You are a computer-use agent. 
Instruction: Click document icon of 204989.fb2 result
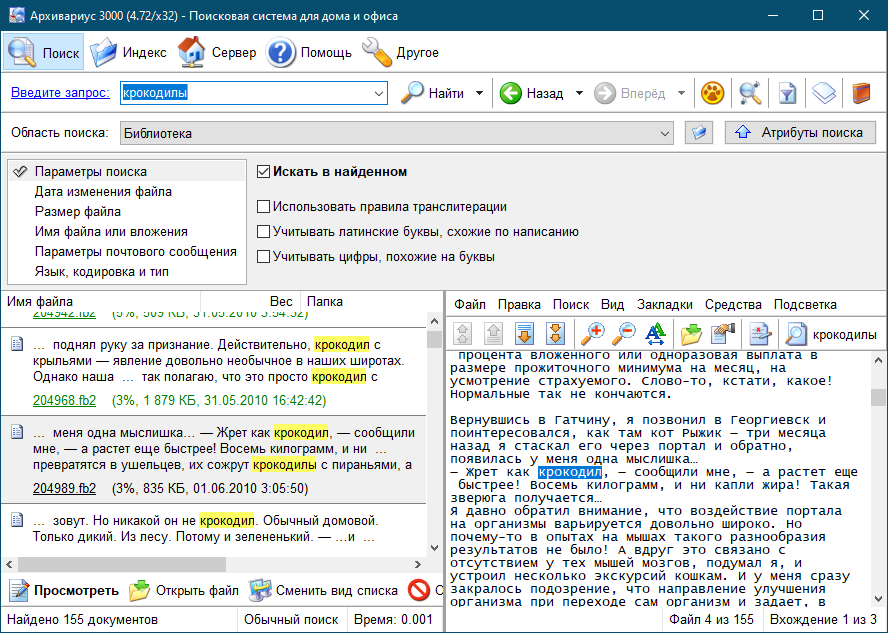coord(17,433)
